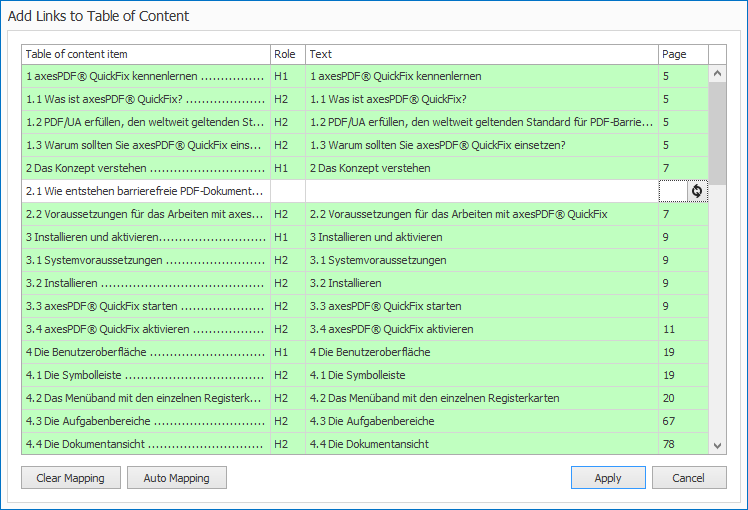748x510 pixels.
Task: Select '2 Das Konzept verstehen' content item
Action: click(x=146, y=168)
